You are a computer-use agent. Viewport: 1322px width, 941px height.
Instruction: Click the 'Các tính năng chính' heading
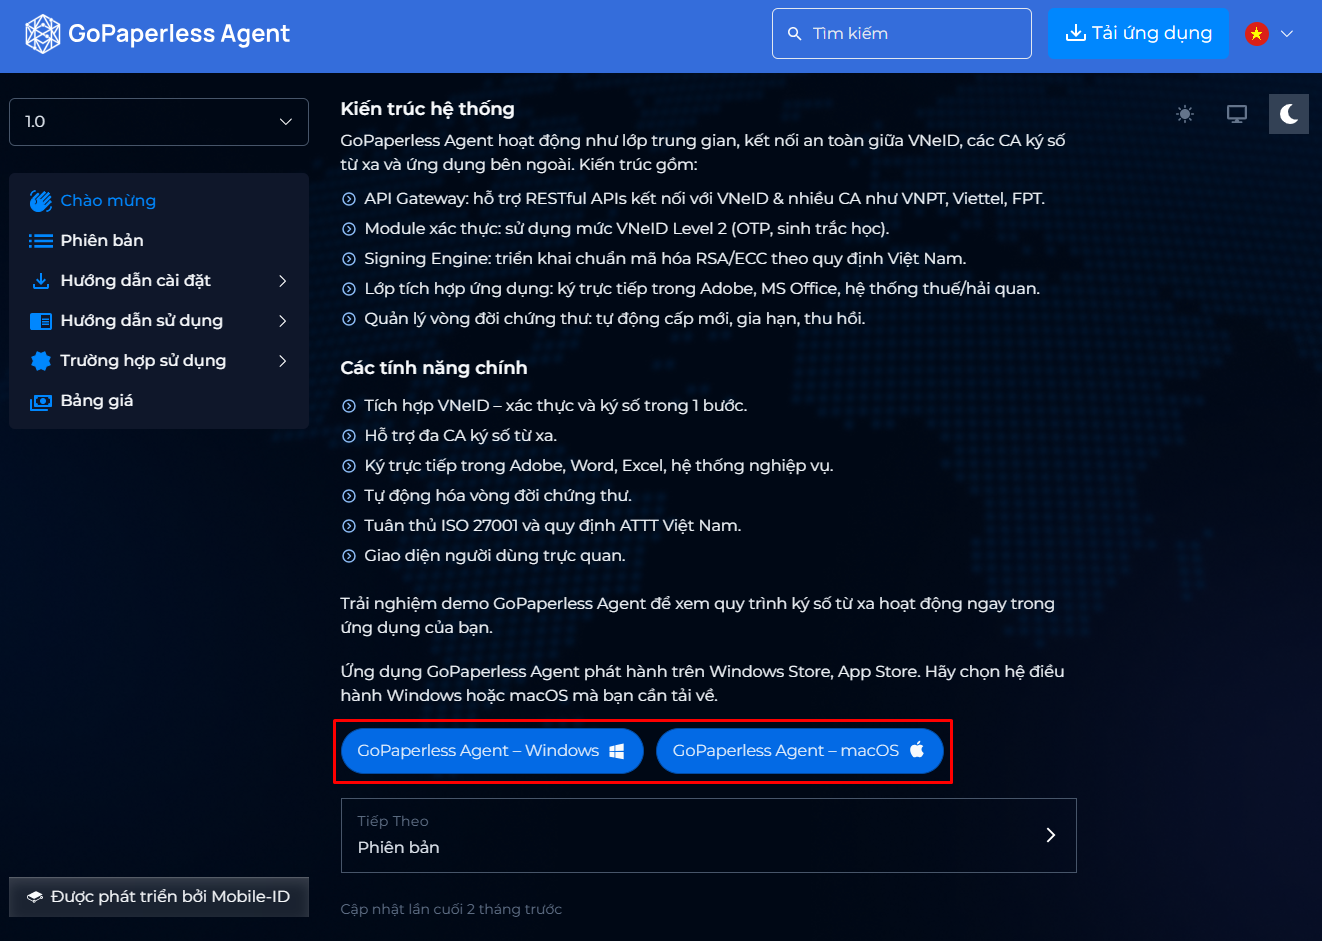[x=434, y=368]
